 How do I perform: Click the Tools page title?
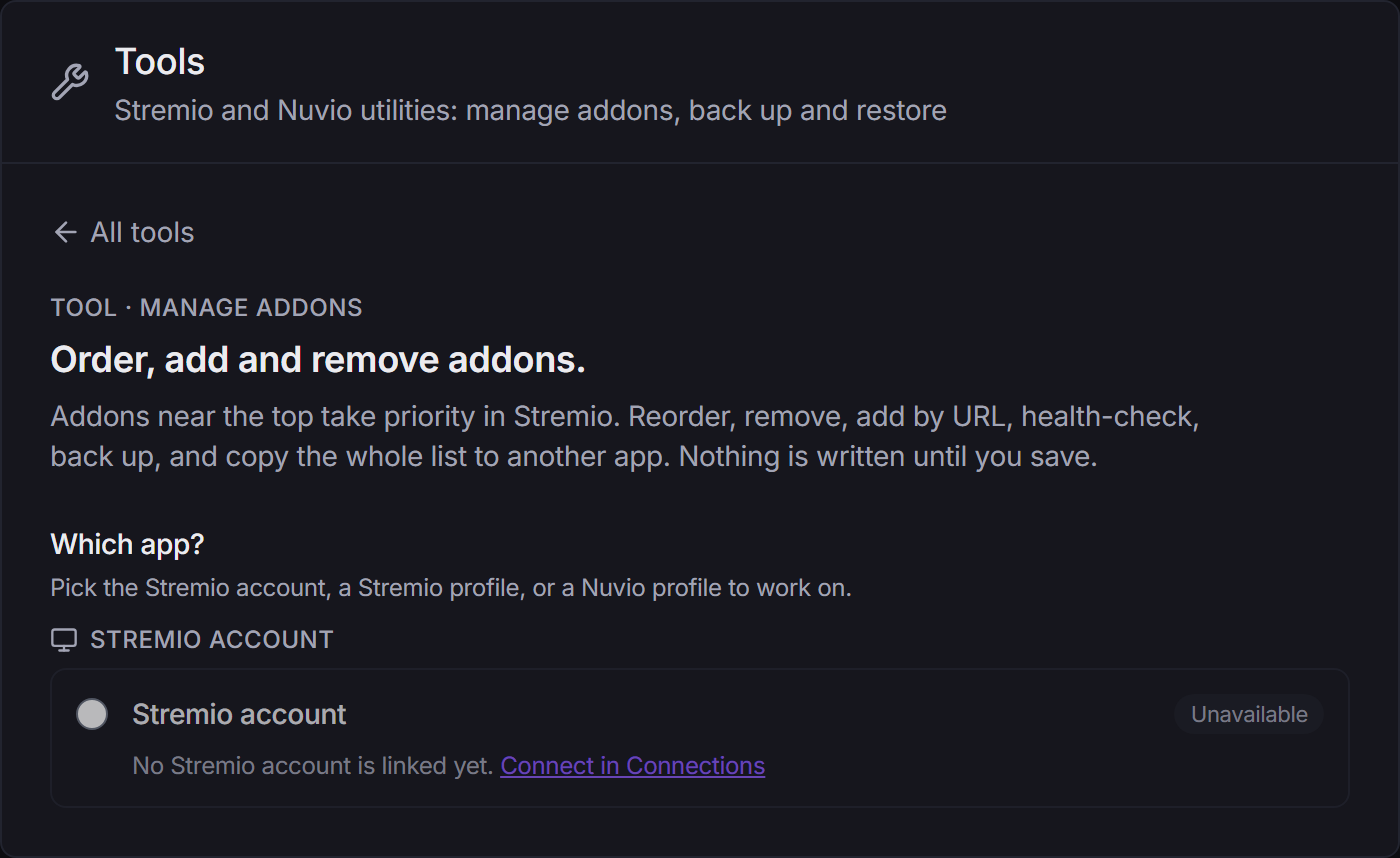pyautogui.click(x=160, y=62)
